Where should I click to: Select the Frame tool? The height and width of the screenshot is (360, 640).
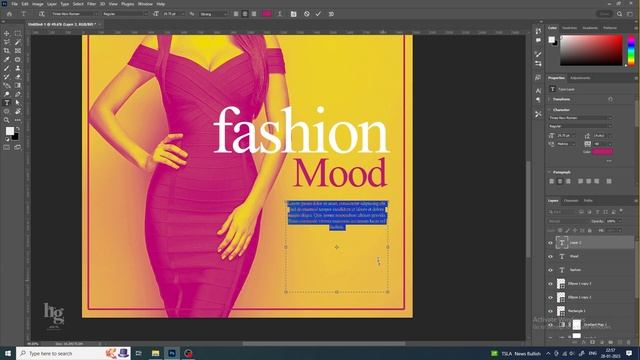coord(18,51)
